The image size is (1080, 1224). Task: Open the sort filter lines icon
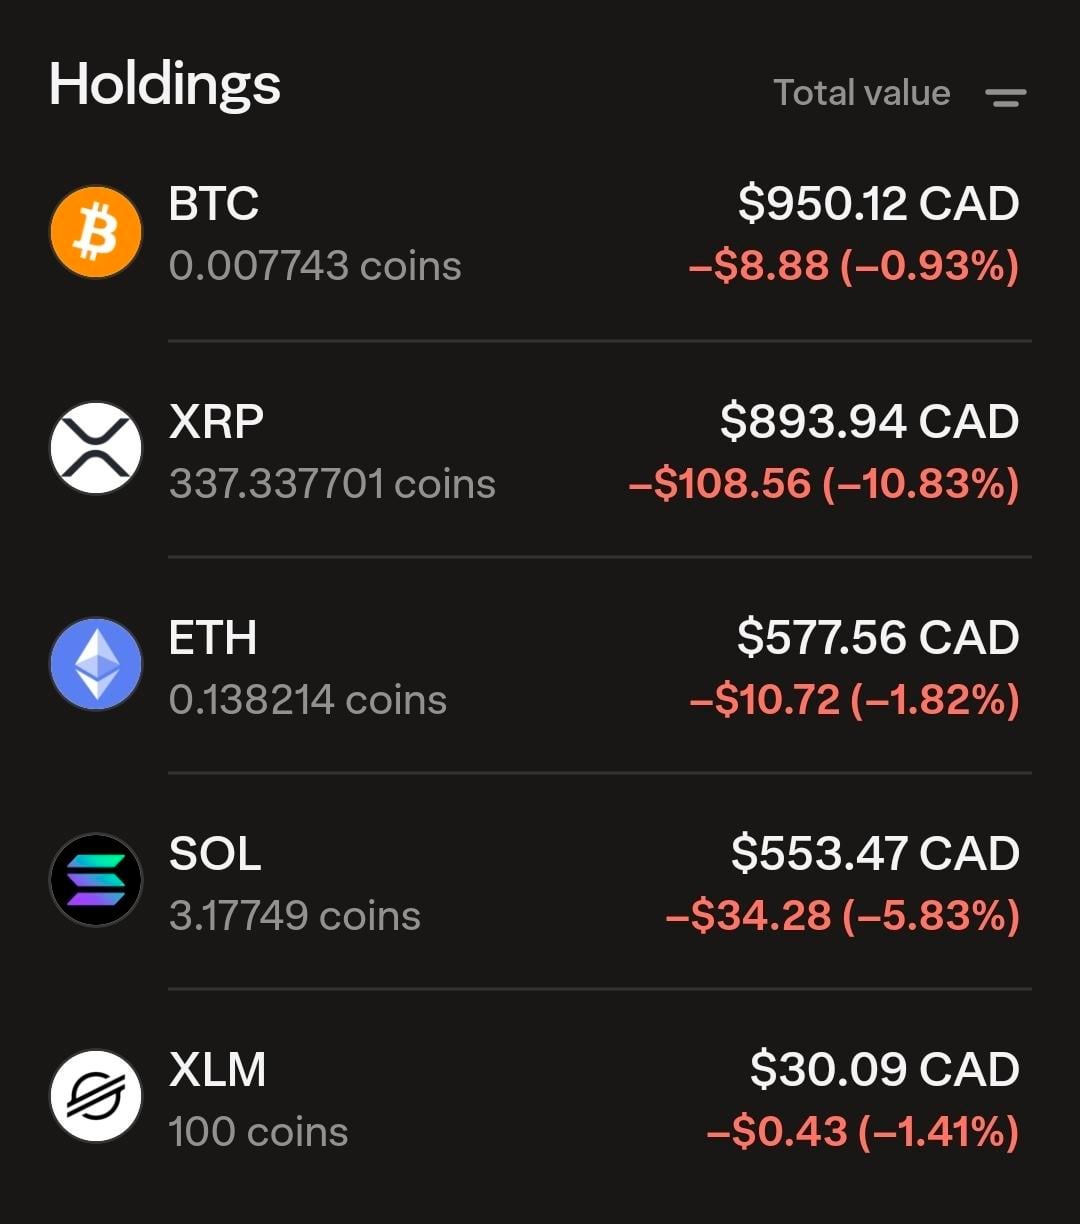pos(1005,96)
